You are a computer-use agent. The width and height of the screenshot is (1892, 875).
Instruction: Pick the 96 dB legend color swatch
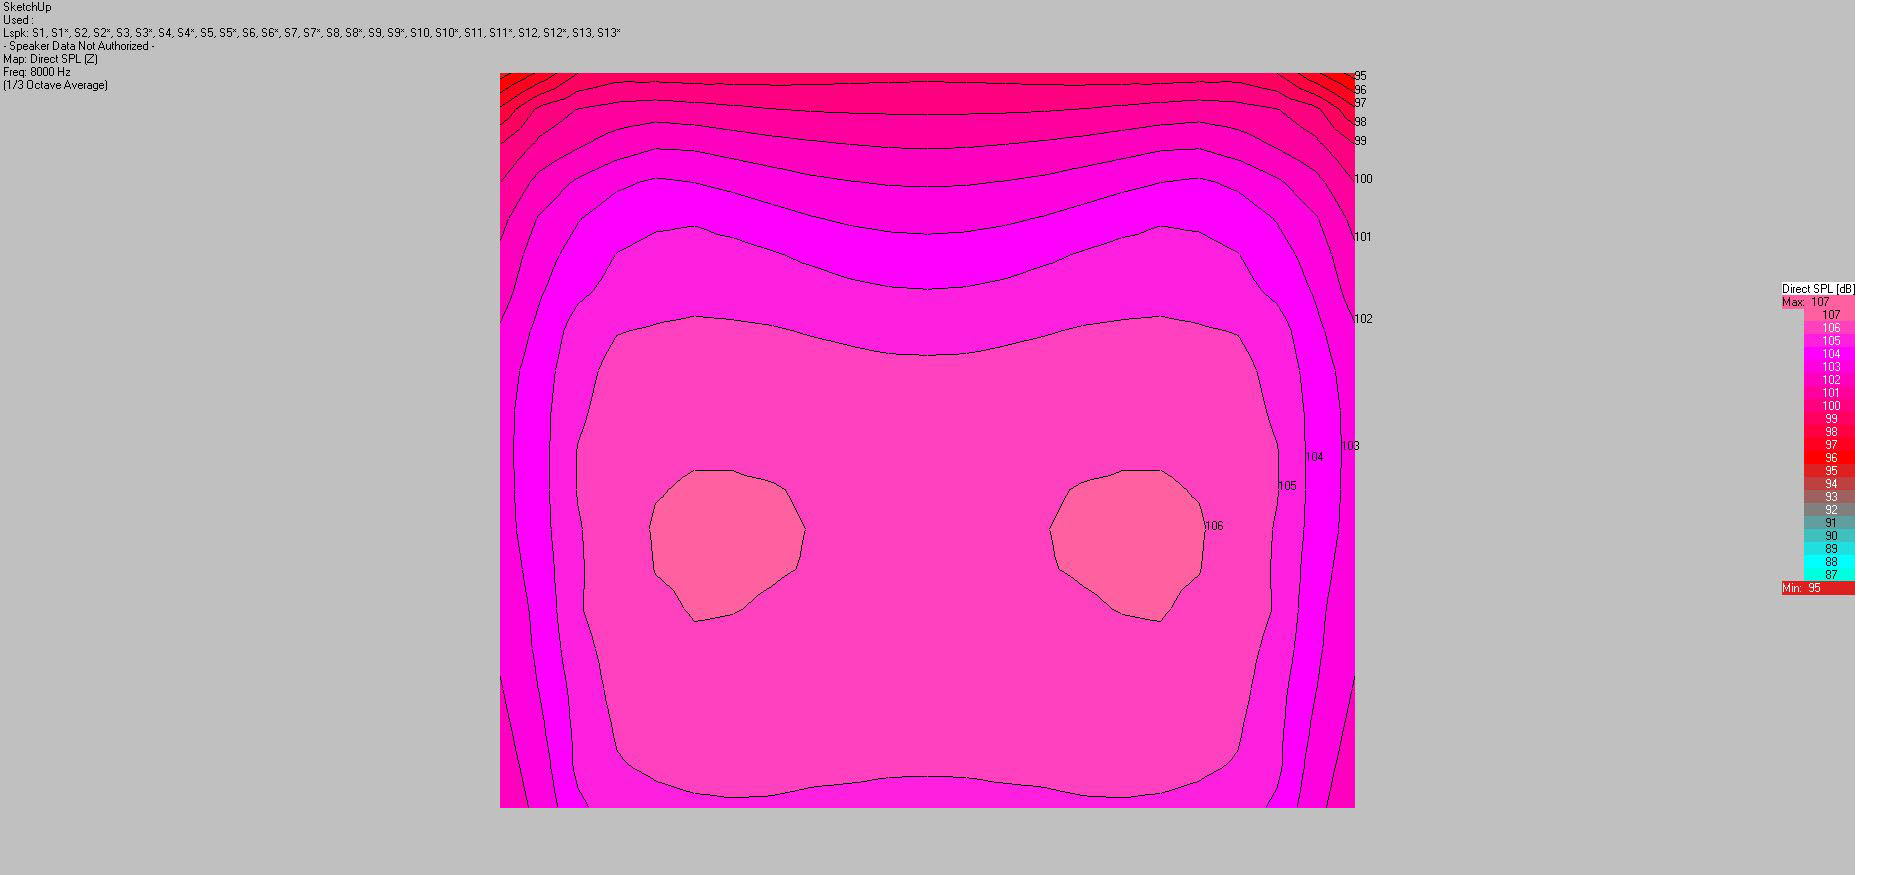(x=1830, y=457)
